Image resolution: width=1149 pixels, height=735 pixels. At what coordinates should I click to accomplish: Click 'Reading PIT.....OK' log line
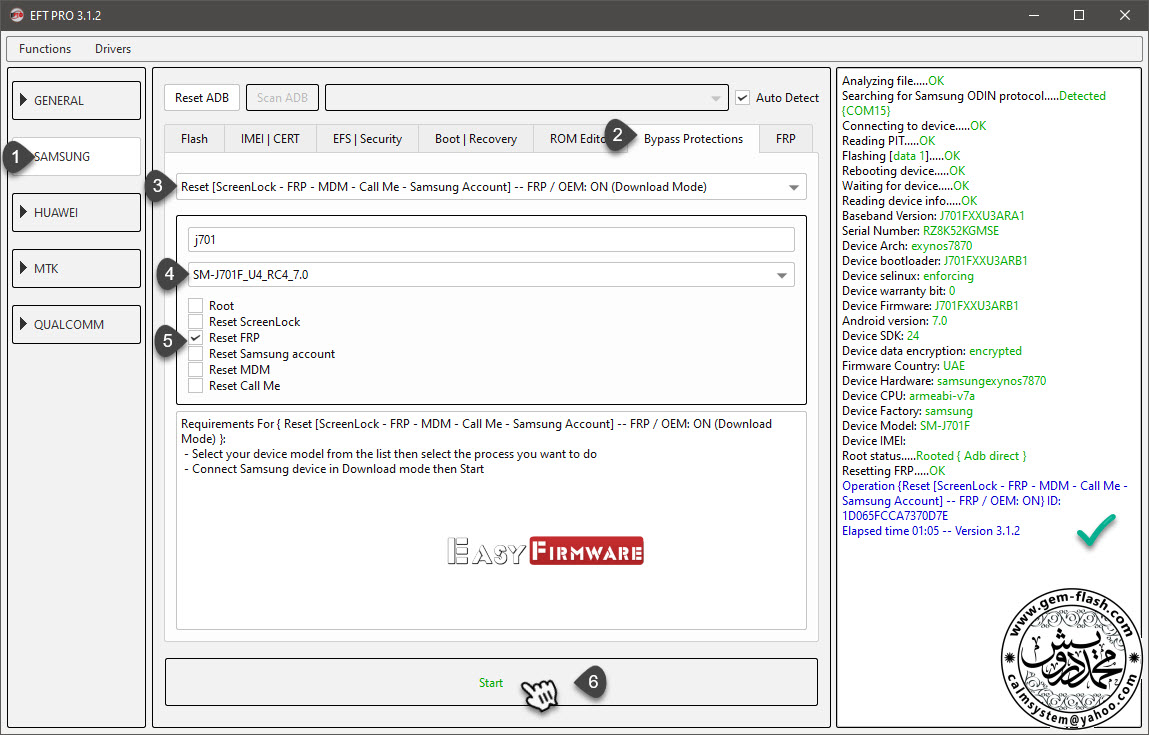[x=889, y=141]
